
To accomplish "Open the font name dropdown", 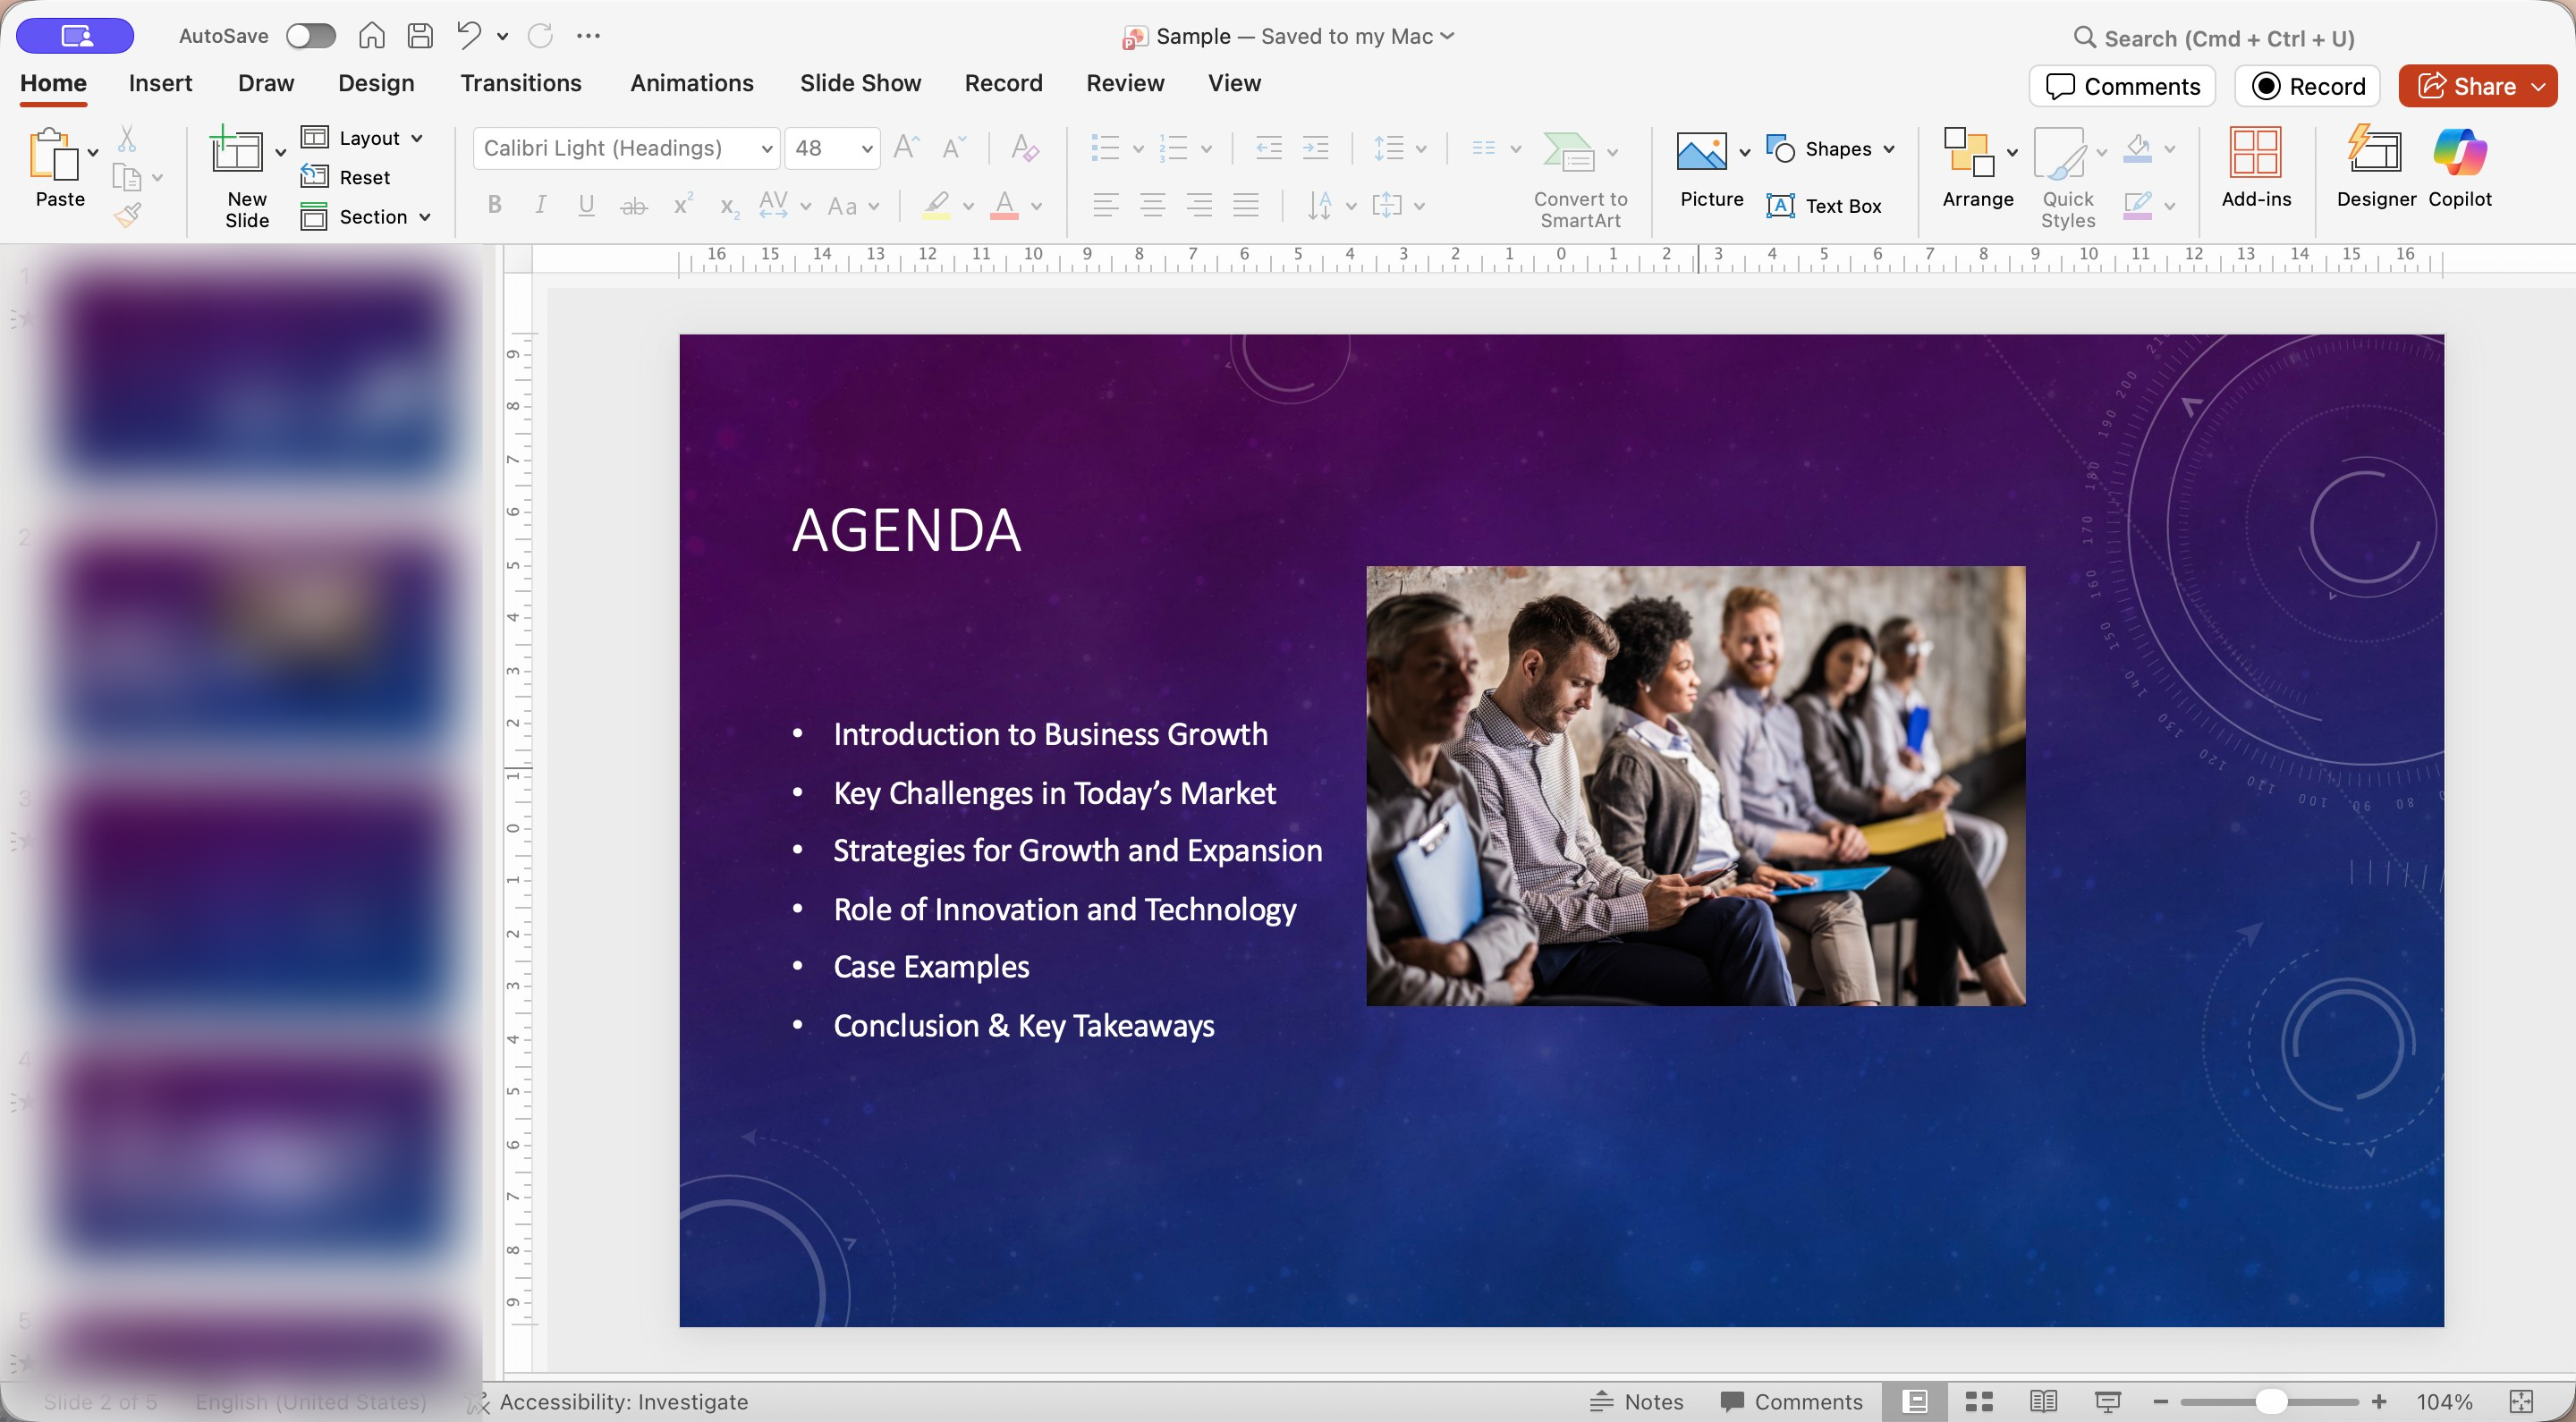I will point(767,149).
